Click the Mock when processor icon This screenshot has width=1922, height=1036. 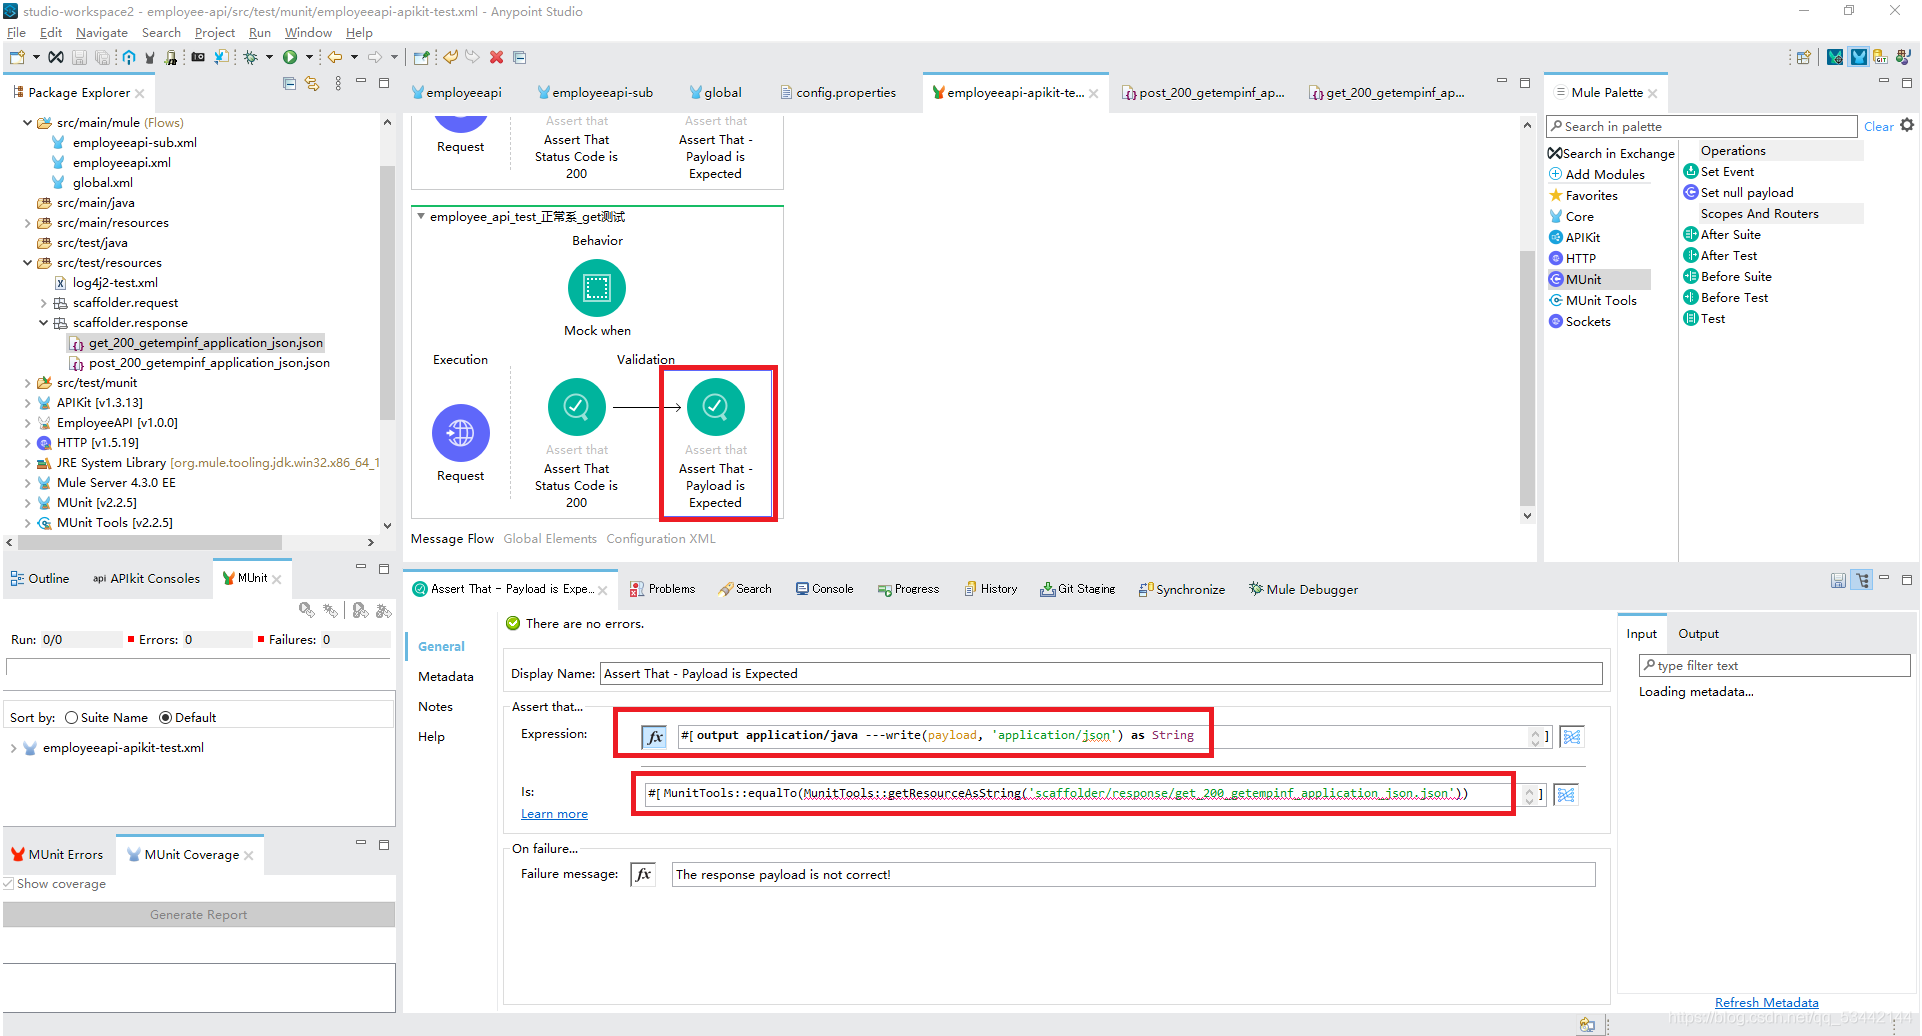597,288
